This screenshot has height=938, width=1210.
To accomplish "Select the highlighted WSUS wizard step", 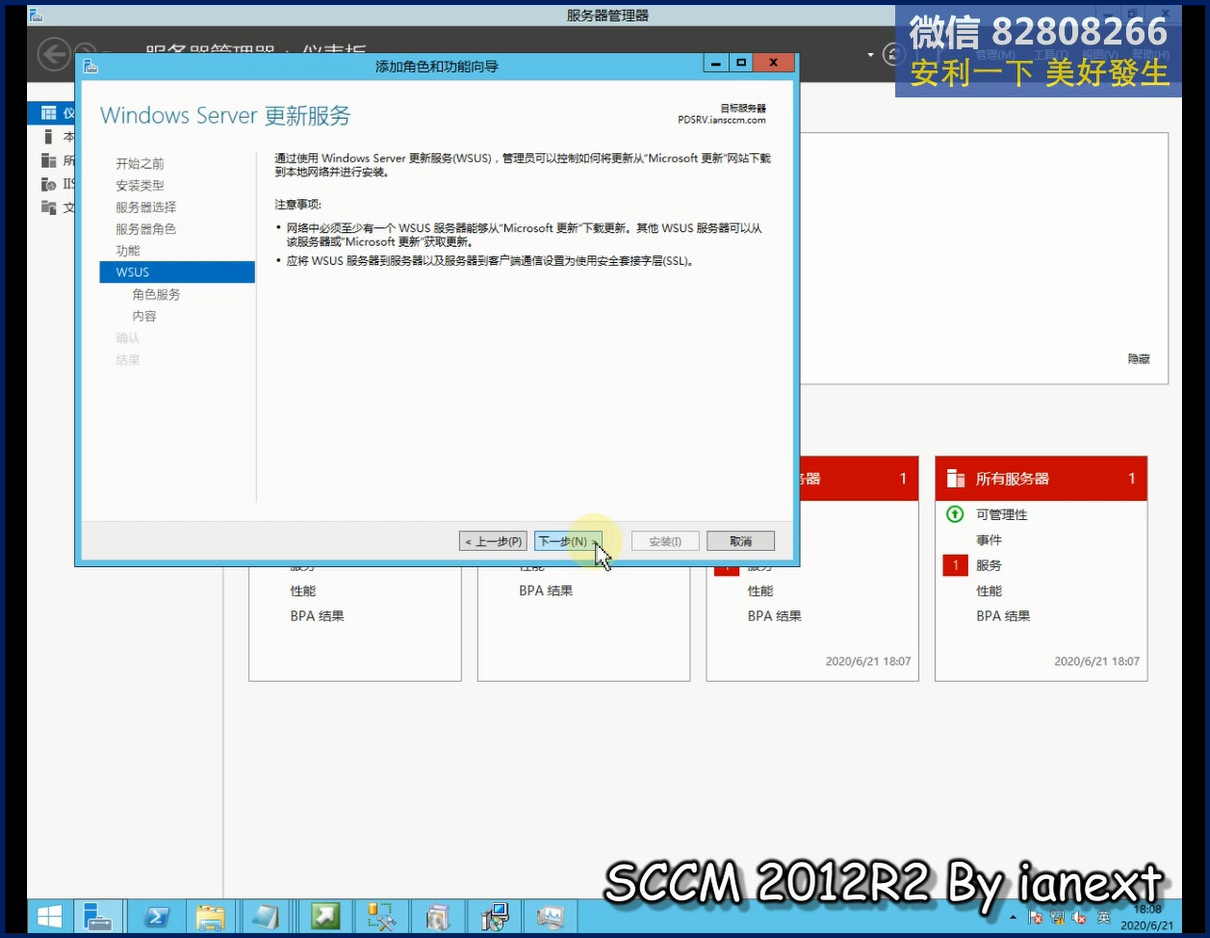I will click(177, 272).
